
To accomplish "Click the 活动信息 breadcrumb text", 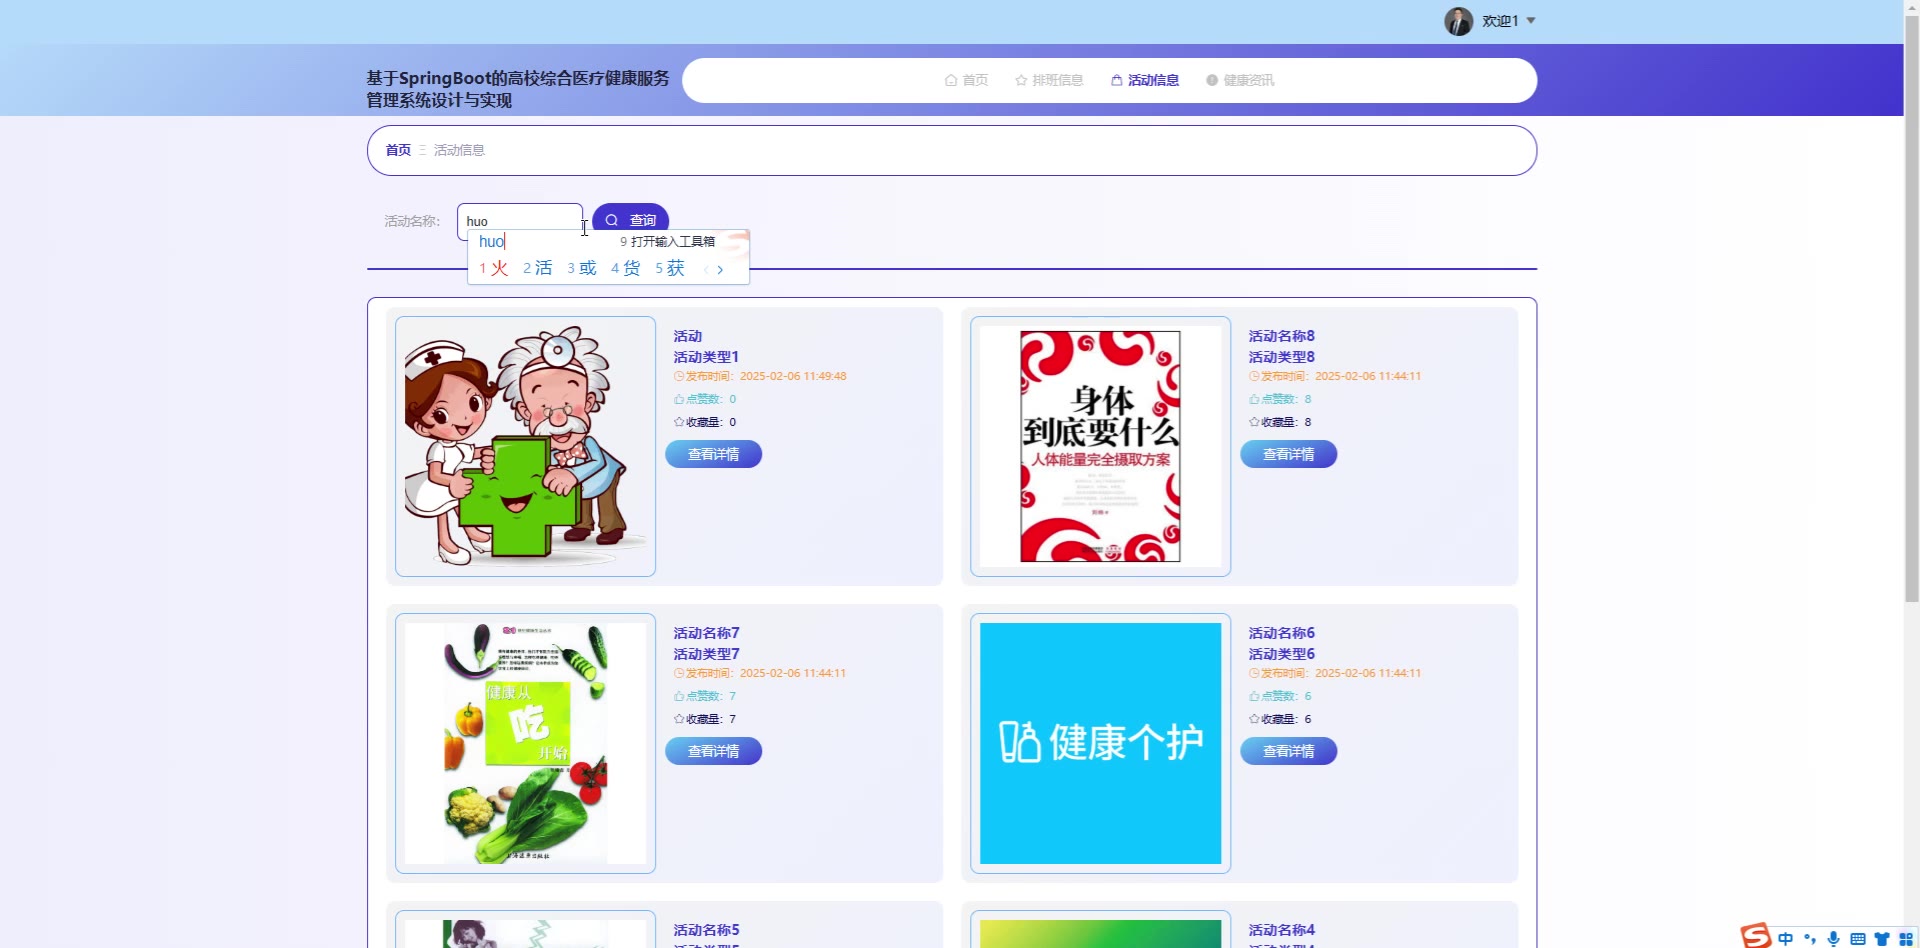I will (459, 150).
